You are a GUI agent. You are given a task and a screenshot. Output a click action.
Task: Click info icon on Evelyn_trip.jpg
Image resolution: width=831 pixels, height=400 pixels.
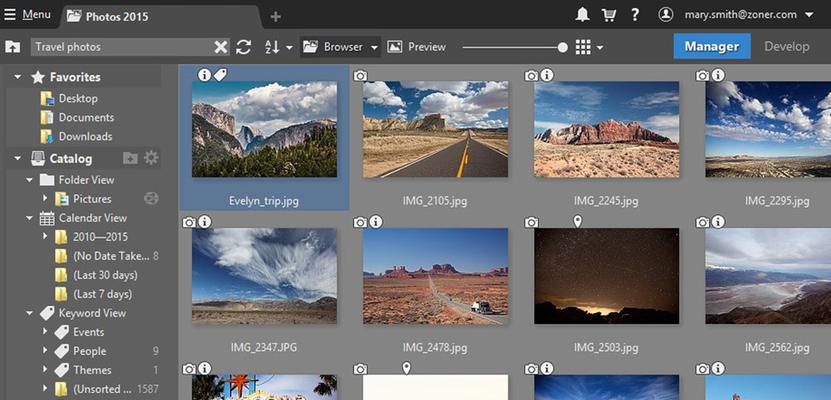click(x=205, y=75)
